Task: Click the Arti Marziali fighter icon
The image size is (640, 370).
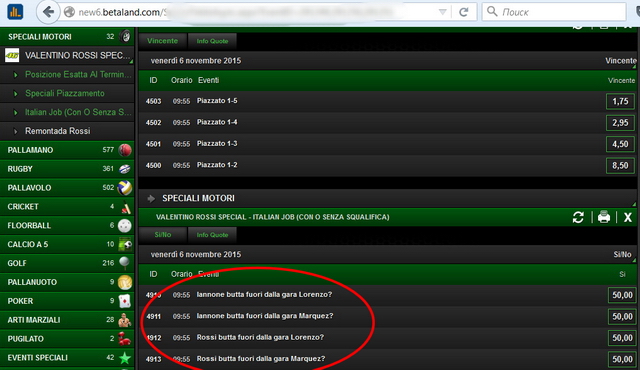Action: click(x=125, y=320)
